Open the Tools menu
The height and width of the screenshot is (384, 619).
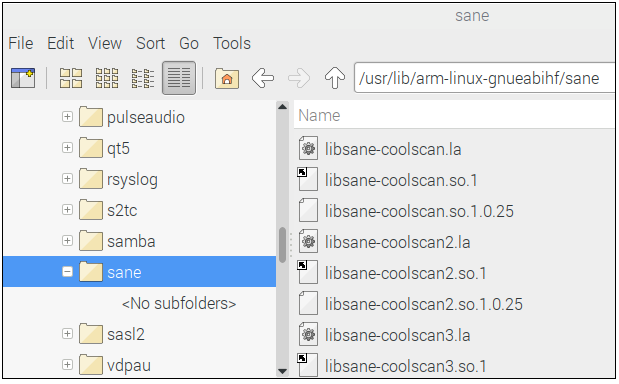click(232, 43)
